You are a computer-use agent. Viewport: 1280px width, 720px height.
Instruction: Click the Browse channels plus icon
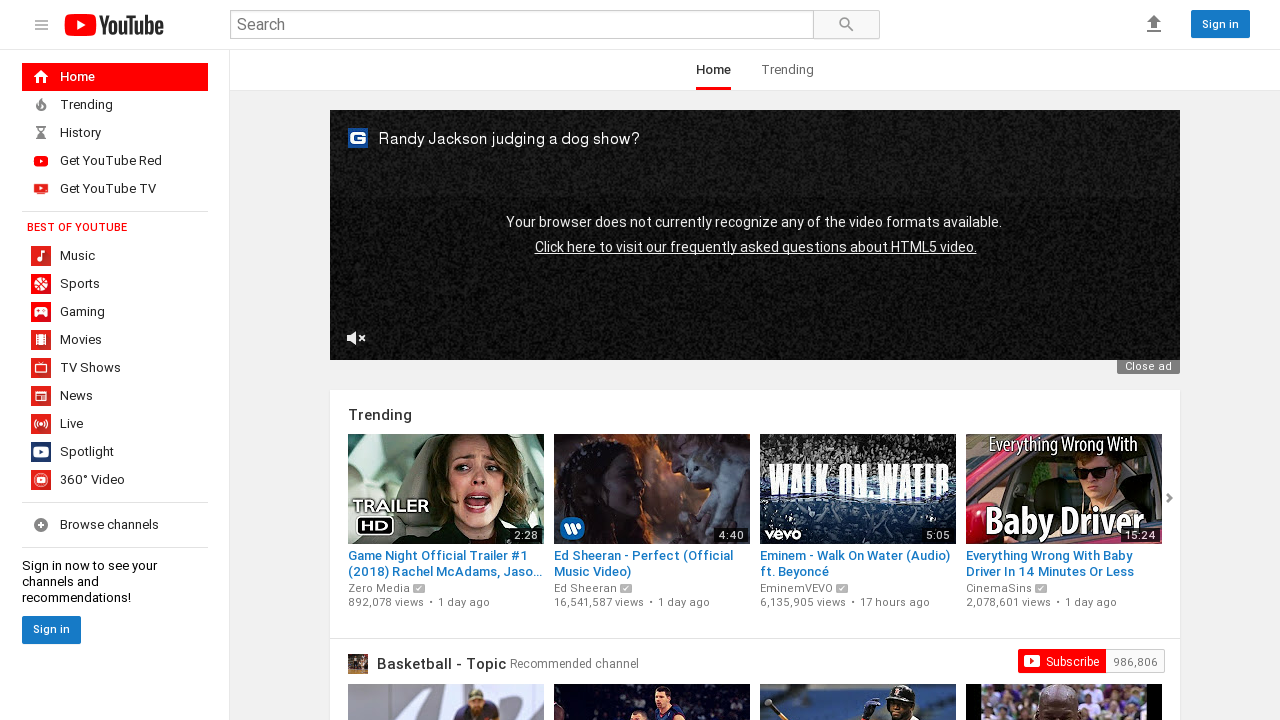(41, 525)
